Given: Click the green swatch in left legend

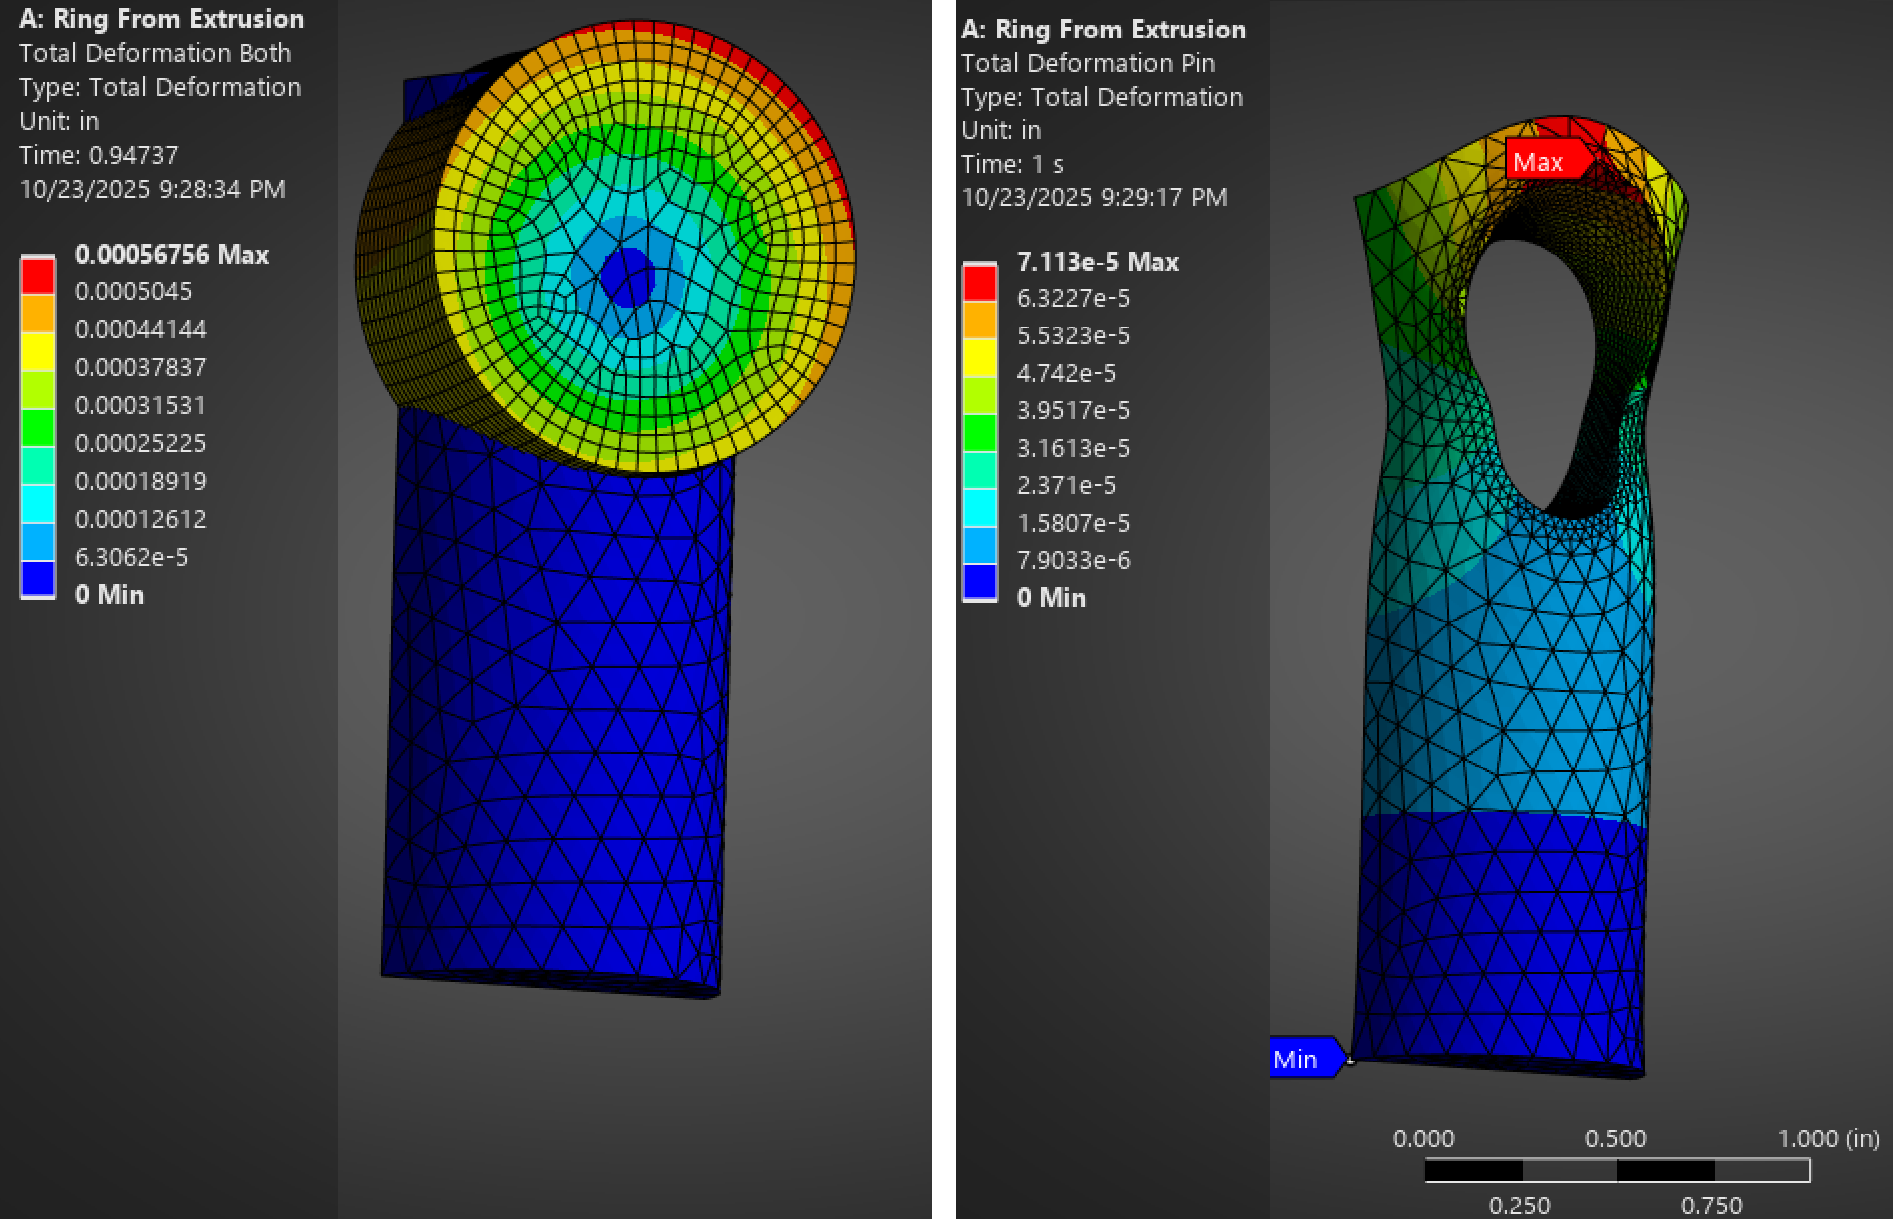Looking at the screenshot, I should pyautogui.click(x=38, y=427).
